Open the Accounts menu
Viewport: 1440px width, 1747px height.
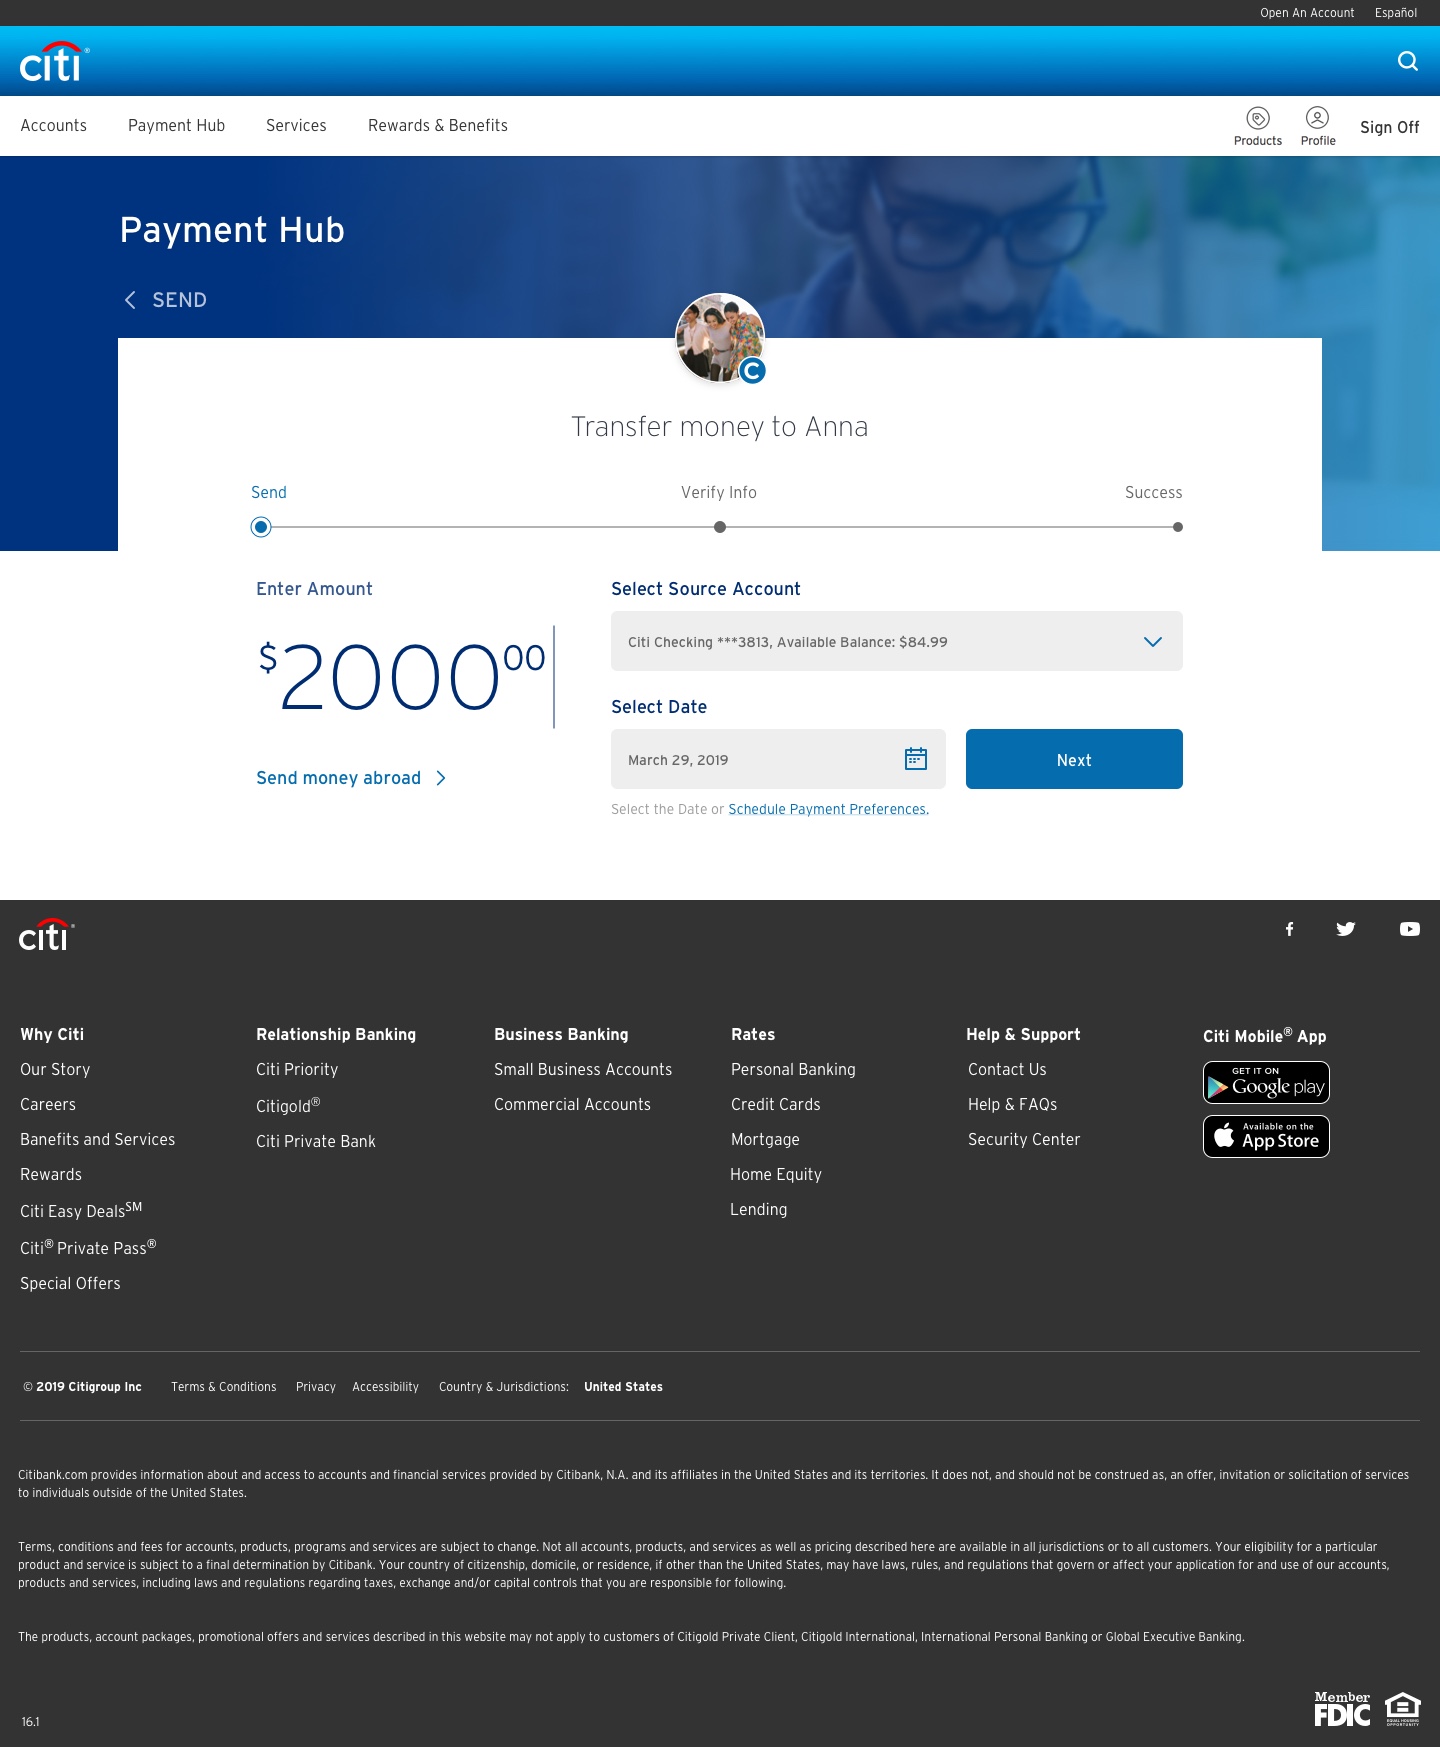click(x=54, y=125)
